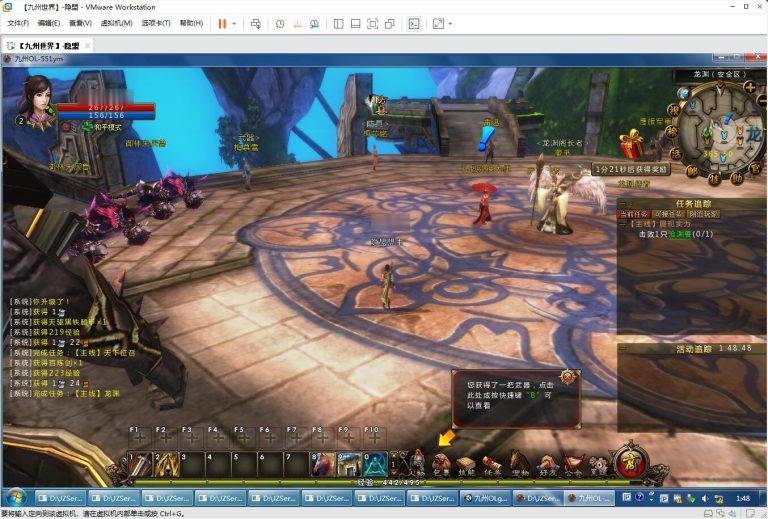This screenshot has height=519, width=768.
Task: Open the 宠物 pet horse icon
Action: tap(520, 464)
